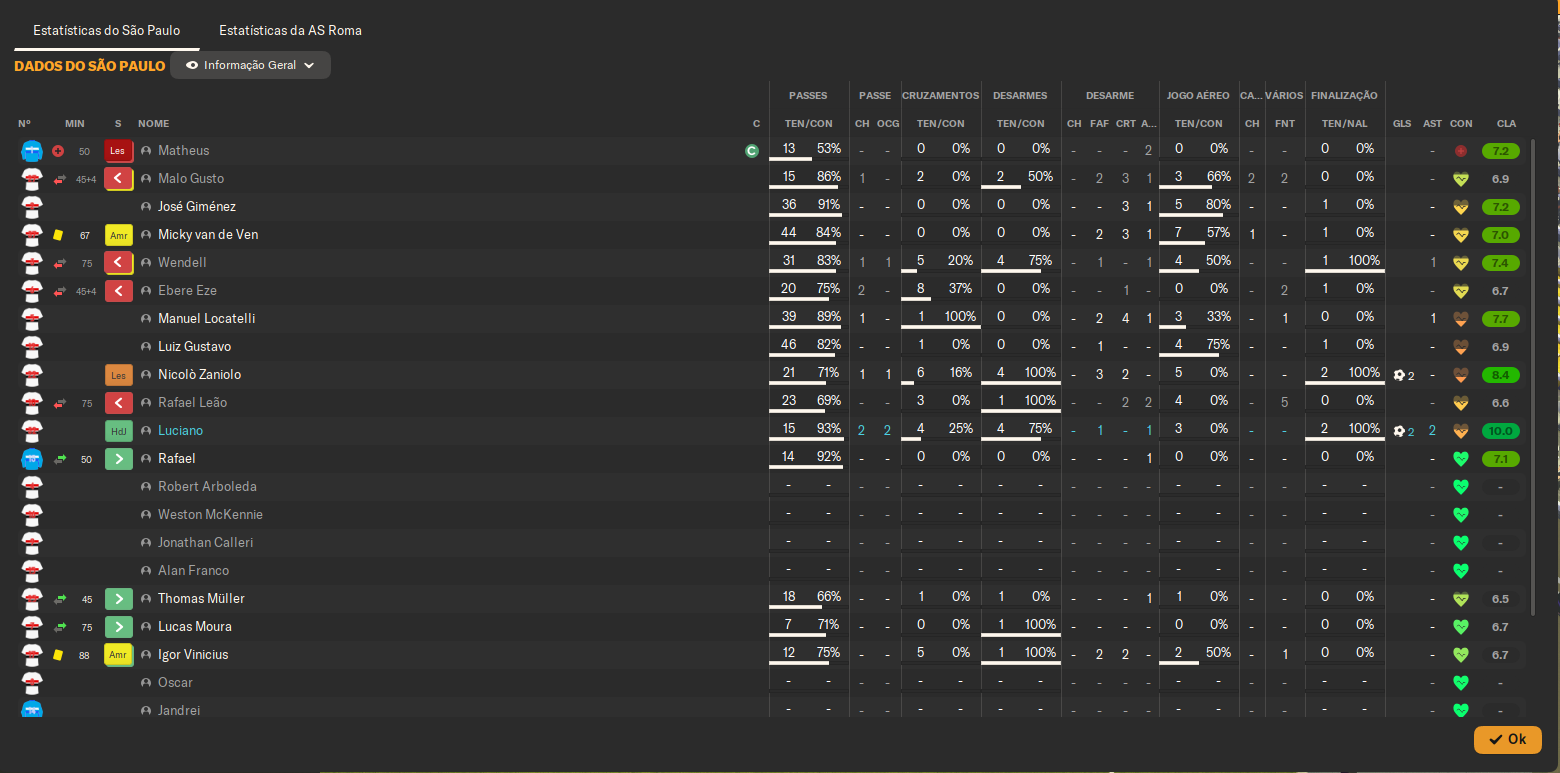Select the Jonathan Calleri row name

[205, 543]
